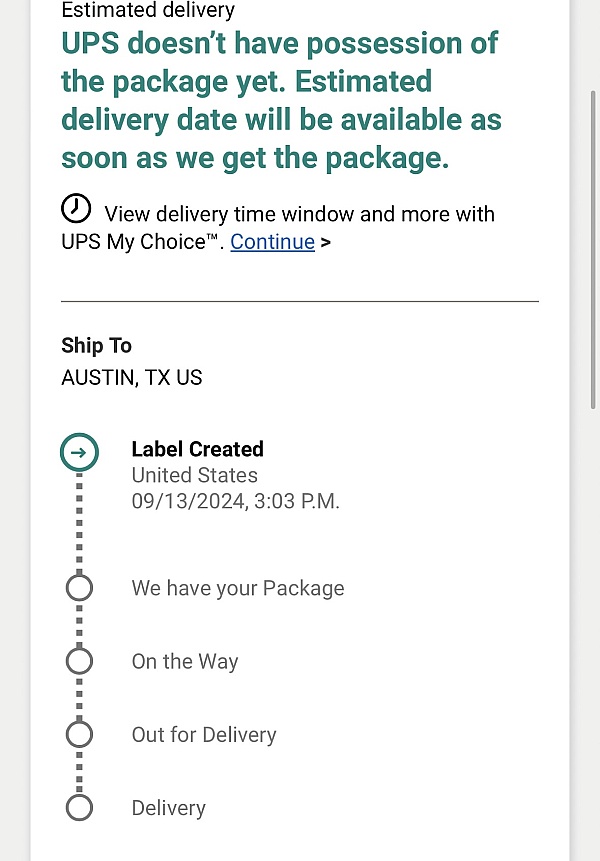The width and height of the screenshot is (600, 861).
Task: Click the On the Way step label
Action: 185,661
